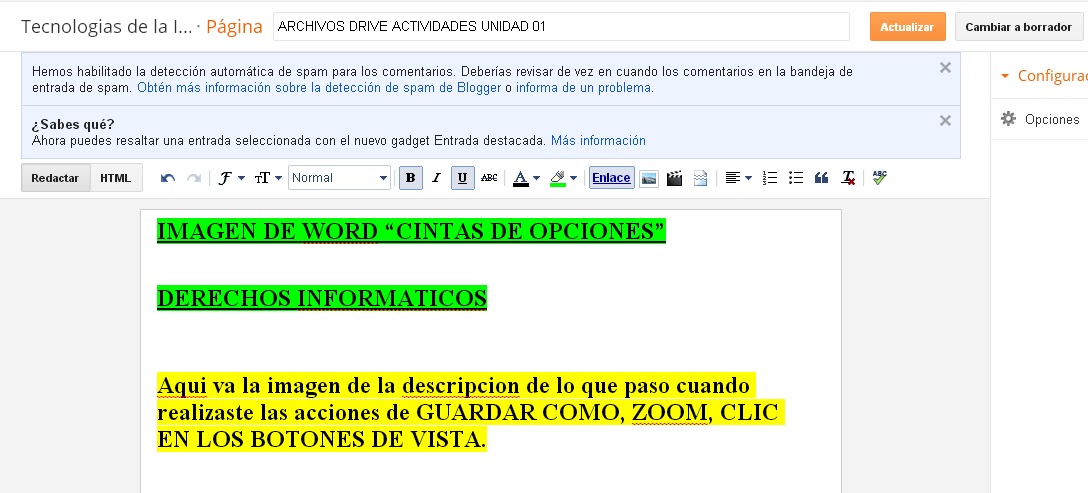Image resolution: width=1088 pixels, height=493 pixels.
Task: Open the text alignment dropdown
Action: pos(738,178)
